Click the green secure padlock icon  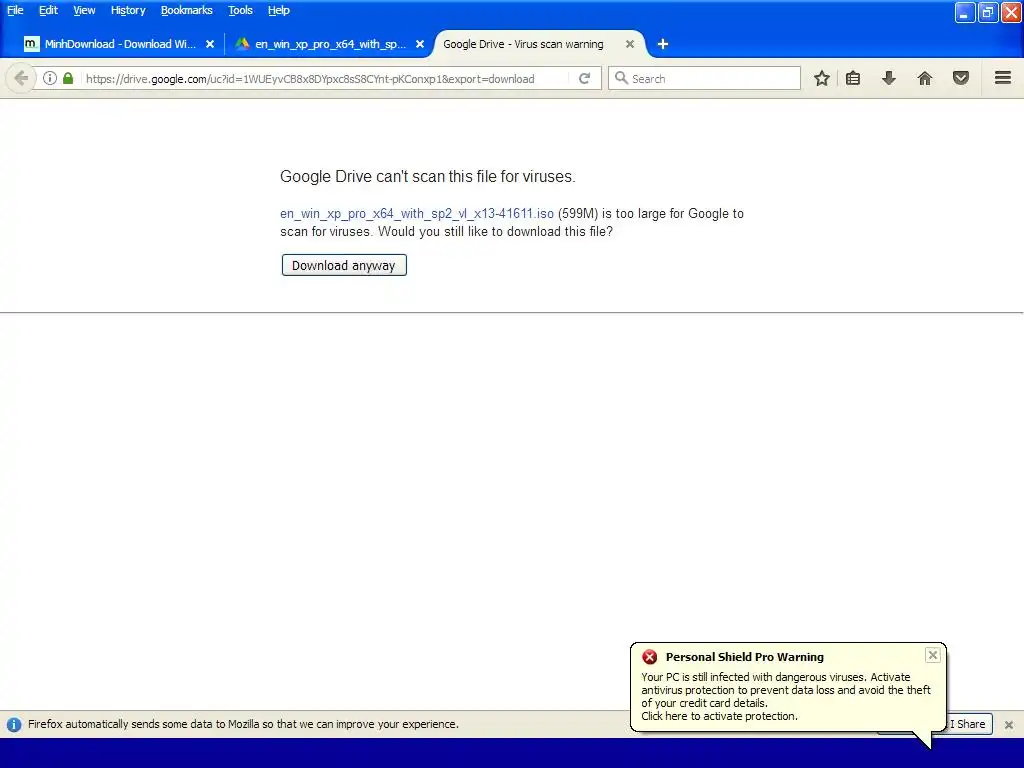click(68, 78)
